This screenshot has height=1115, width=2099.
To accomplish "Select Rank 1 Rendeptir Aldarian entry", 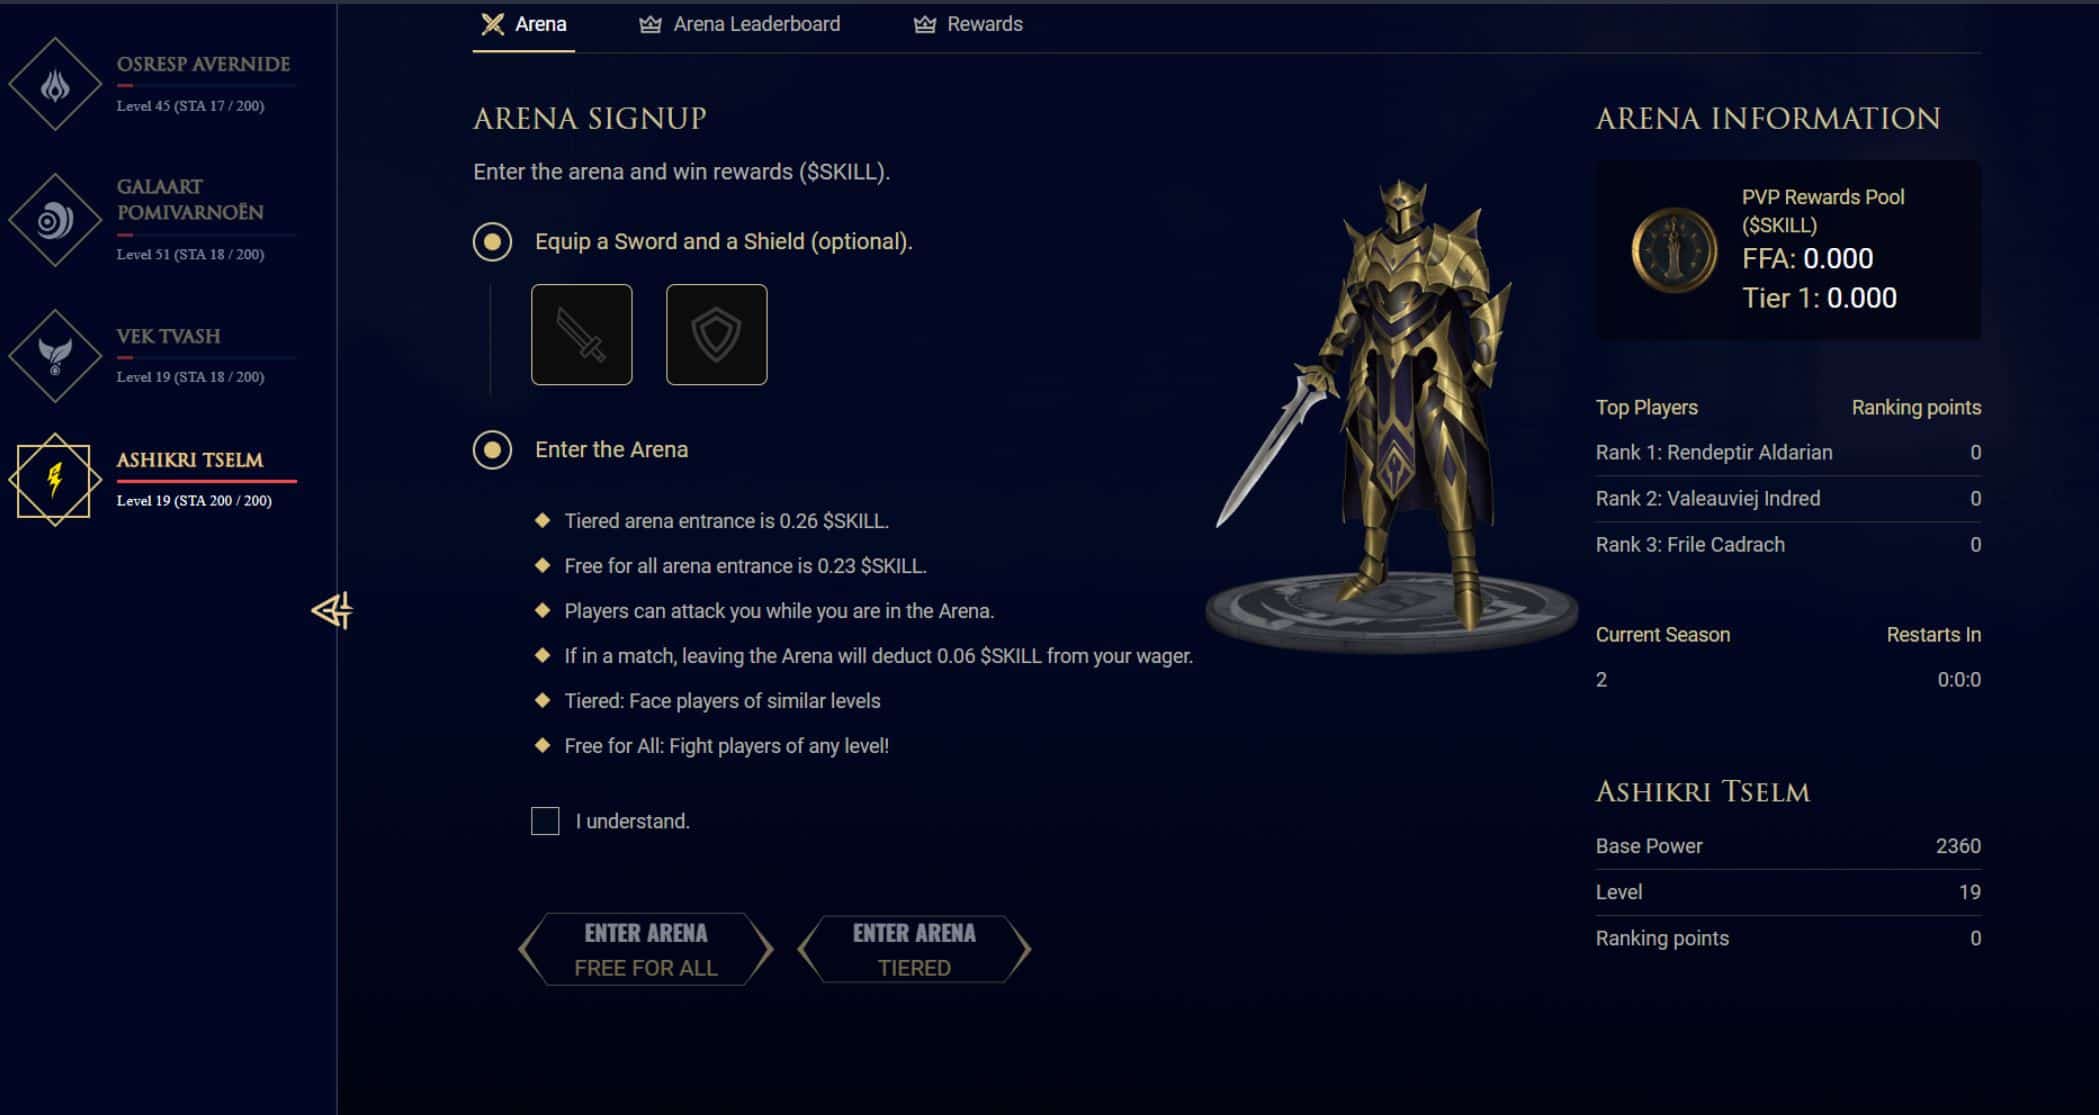I will 1788,453.
